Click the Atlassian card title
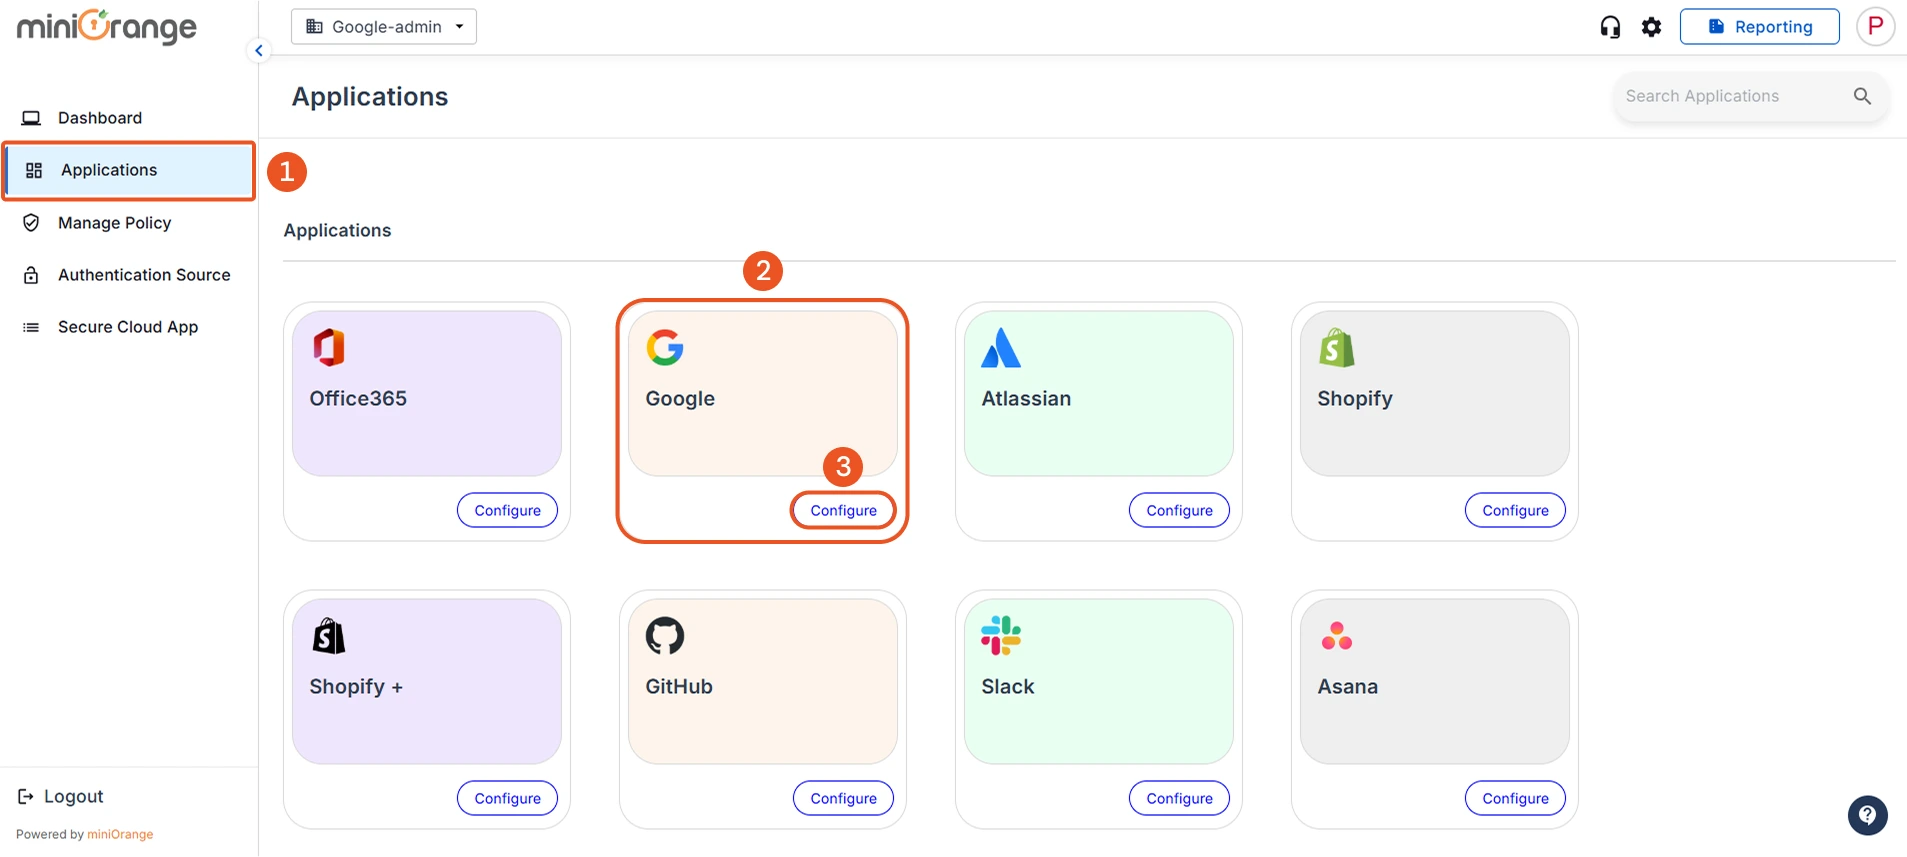The image size is (1907, 857). (1026, 399)
